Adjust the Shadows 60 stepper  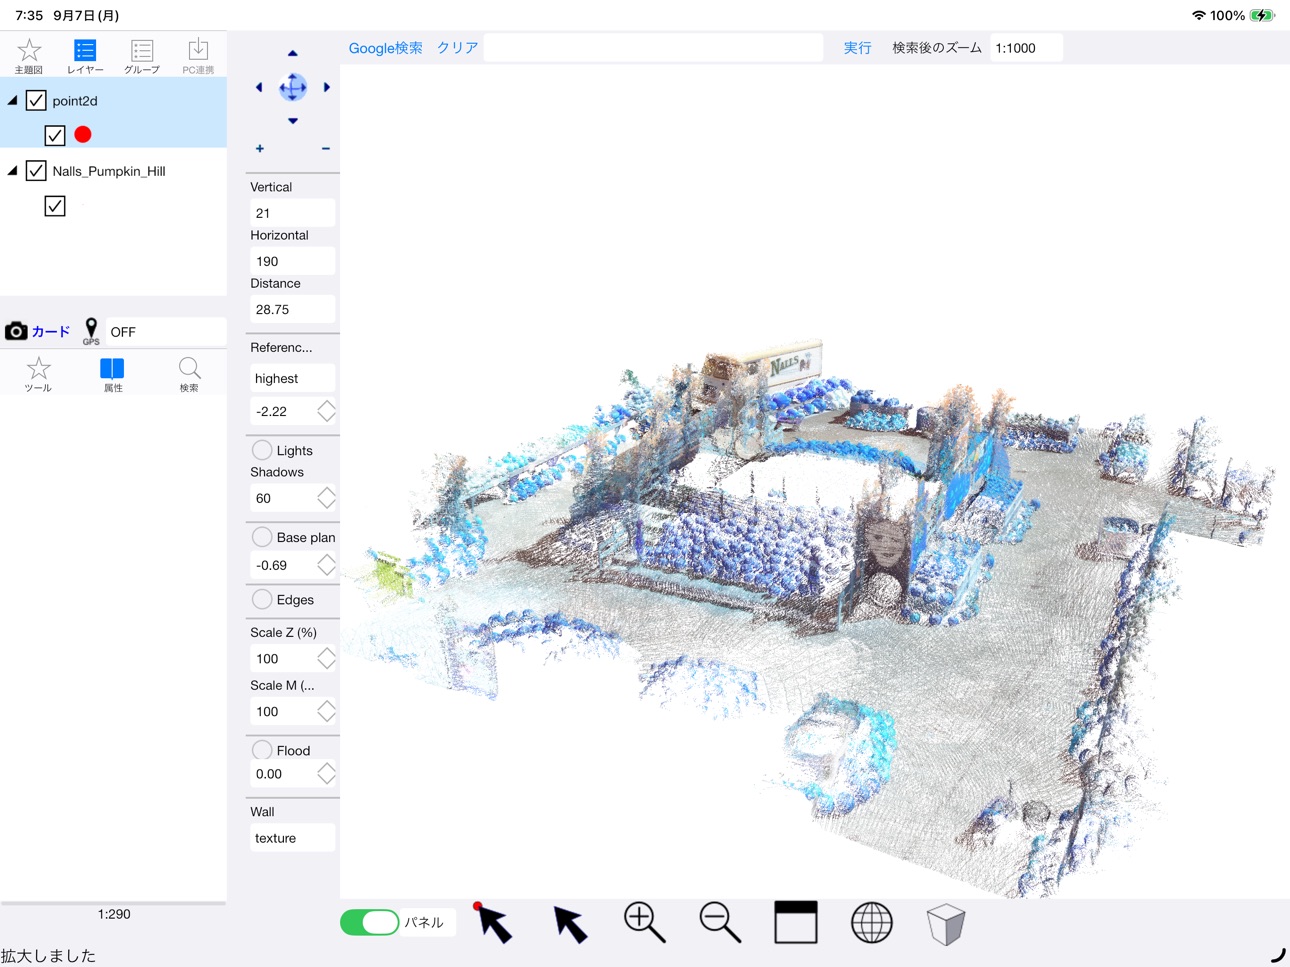pyautogui.click(x=326, y=498)
